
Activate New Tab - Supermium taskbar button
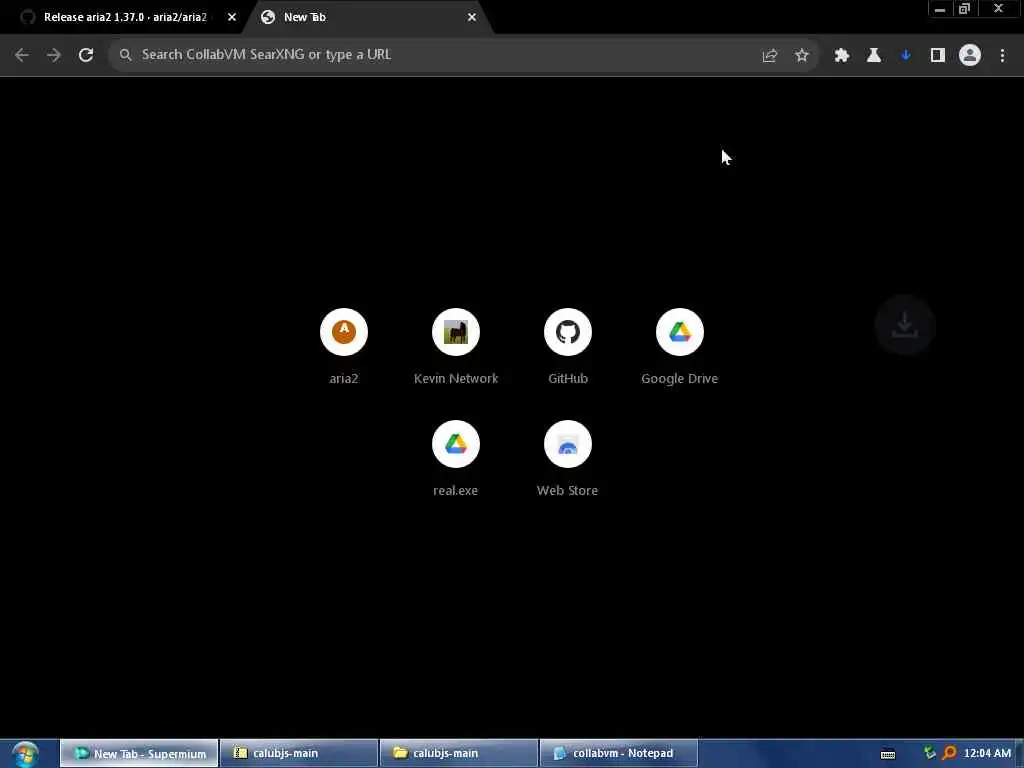click(139, 754)
